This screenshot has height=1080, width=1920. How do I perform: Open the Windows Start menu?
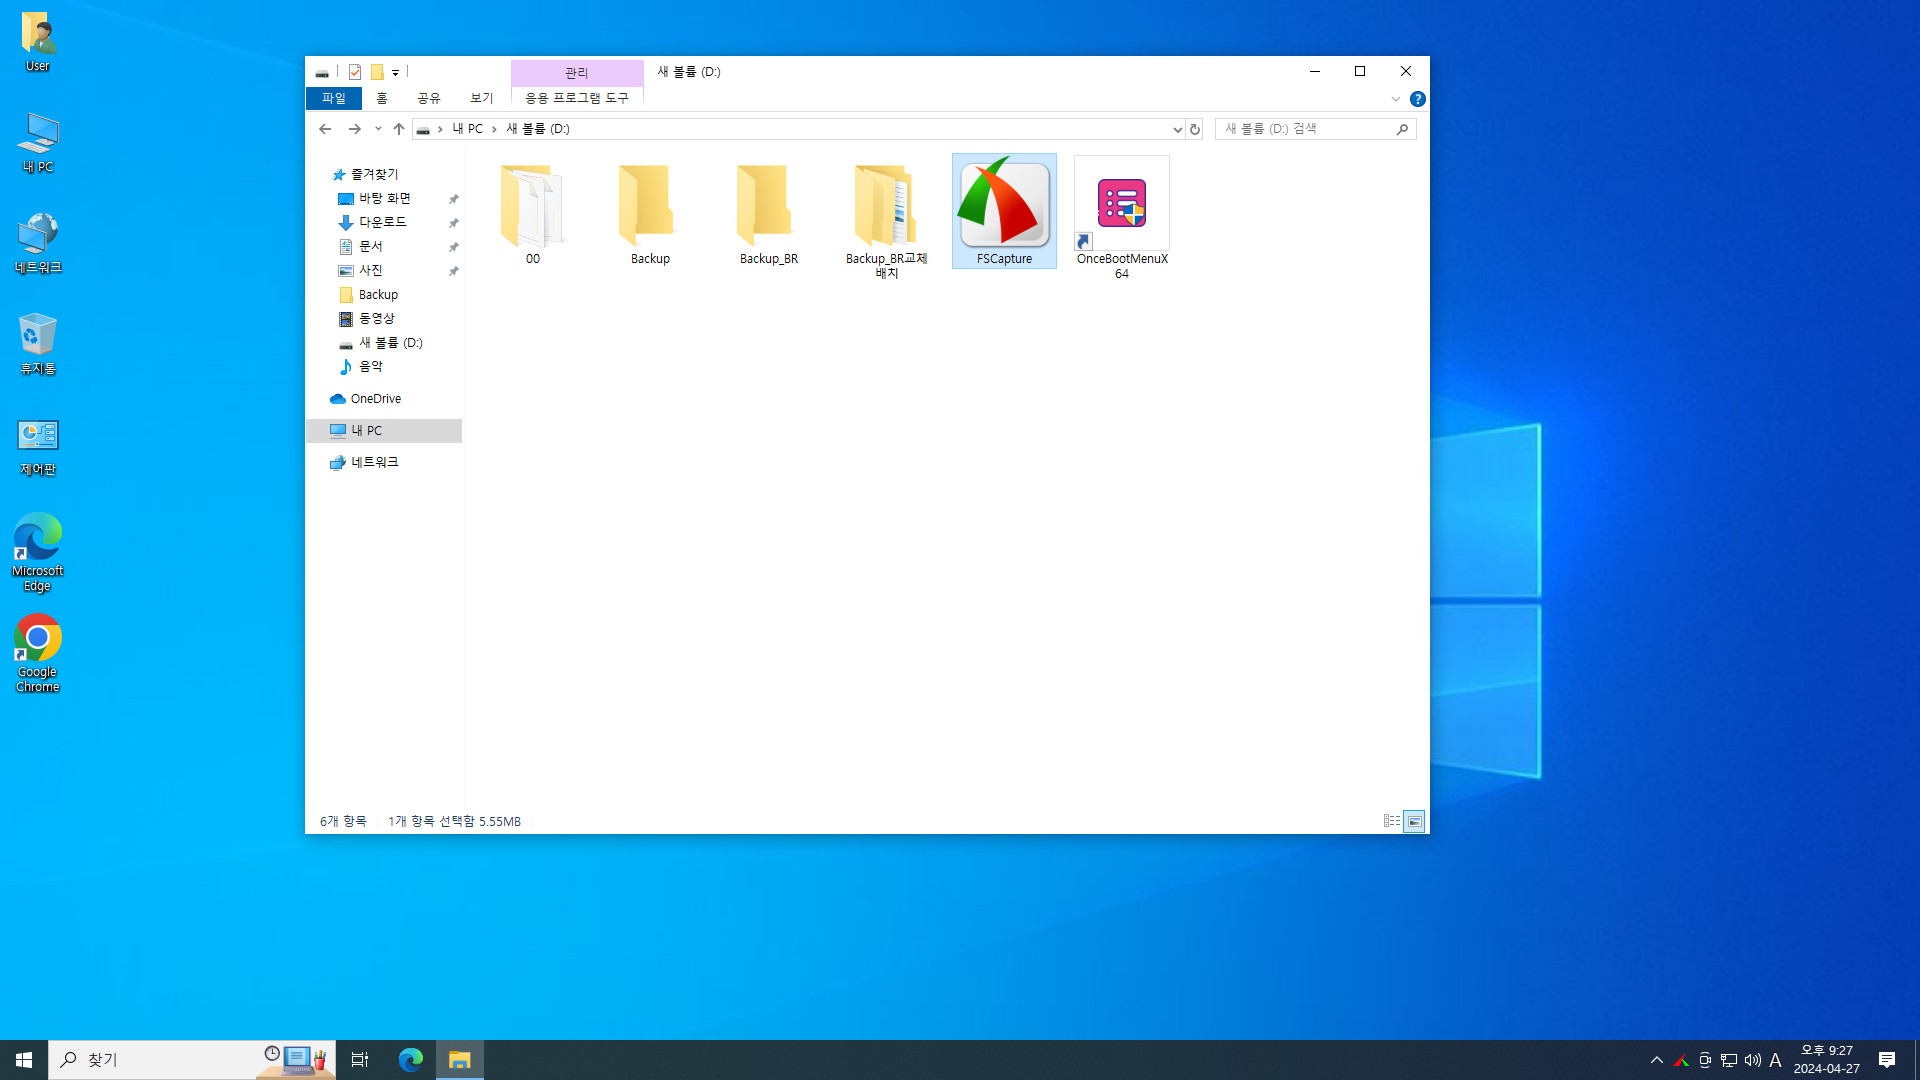[x=24, y=1060]
